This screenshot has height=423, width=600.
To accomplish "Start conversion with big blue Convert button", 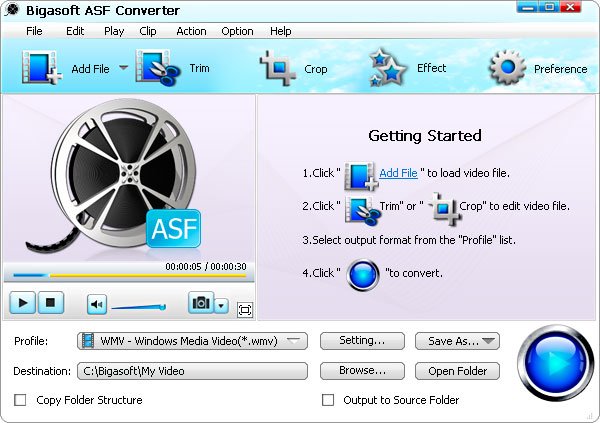I will click(x=551, y=358).
